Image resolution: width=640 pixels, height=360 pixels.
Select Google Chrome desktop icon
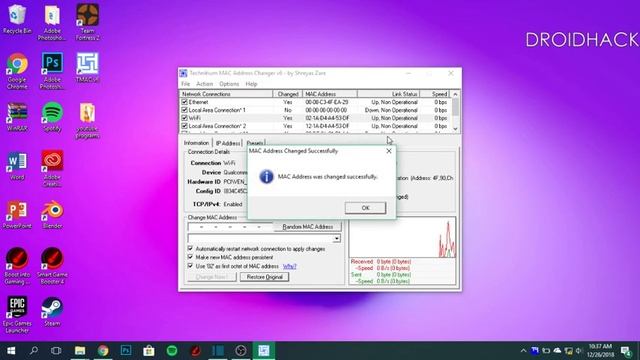(17, 71)
